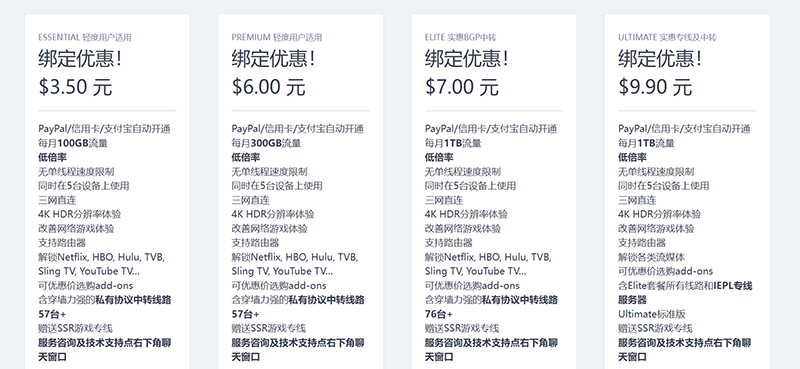Click 私有协议中转线路 text in ESSENTIAL card
800x369 pixels.
tap(133, 300)
